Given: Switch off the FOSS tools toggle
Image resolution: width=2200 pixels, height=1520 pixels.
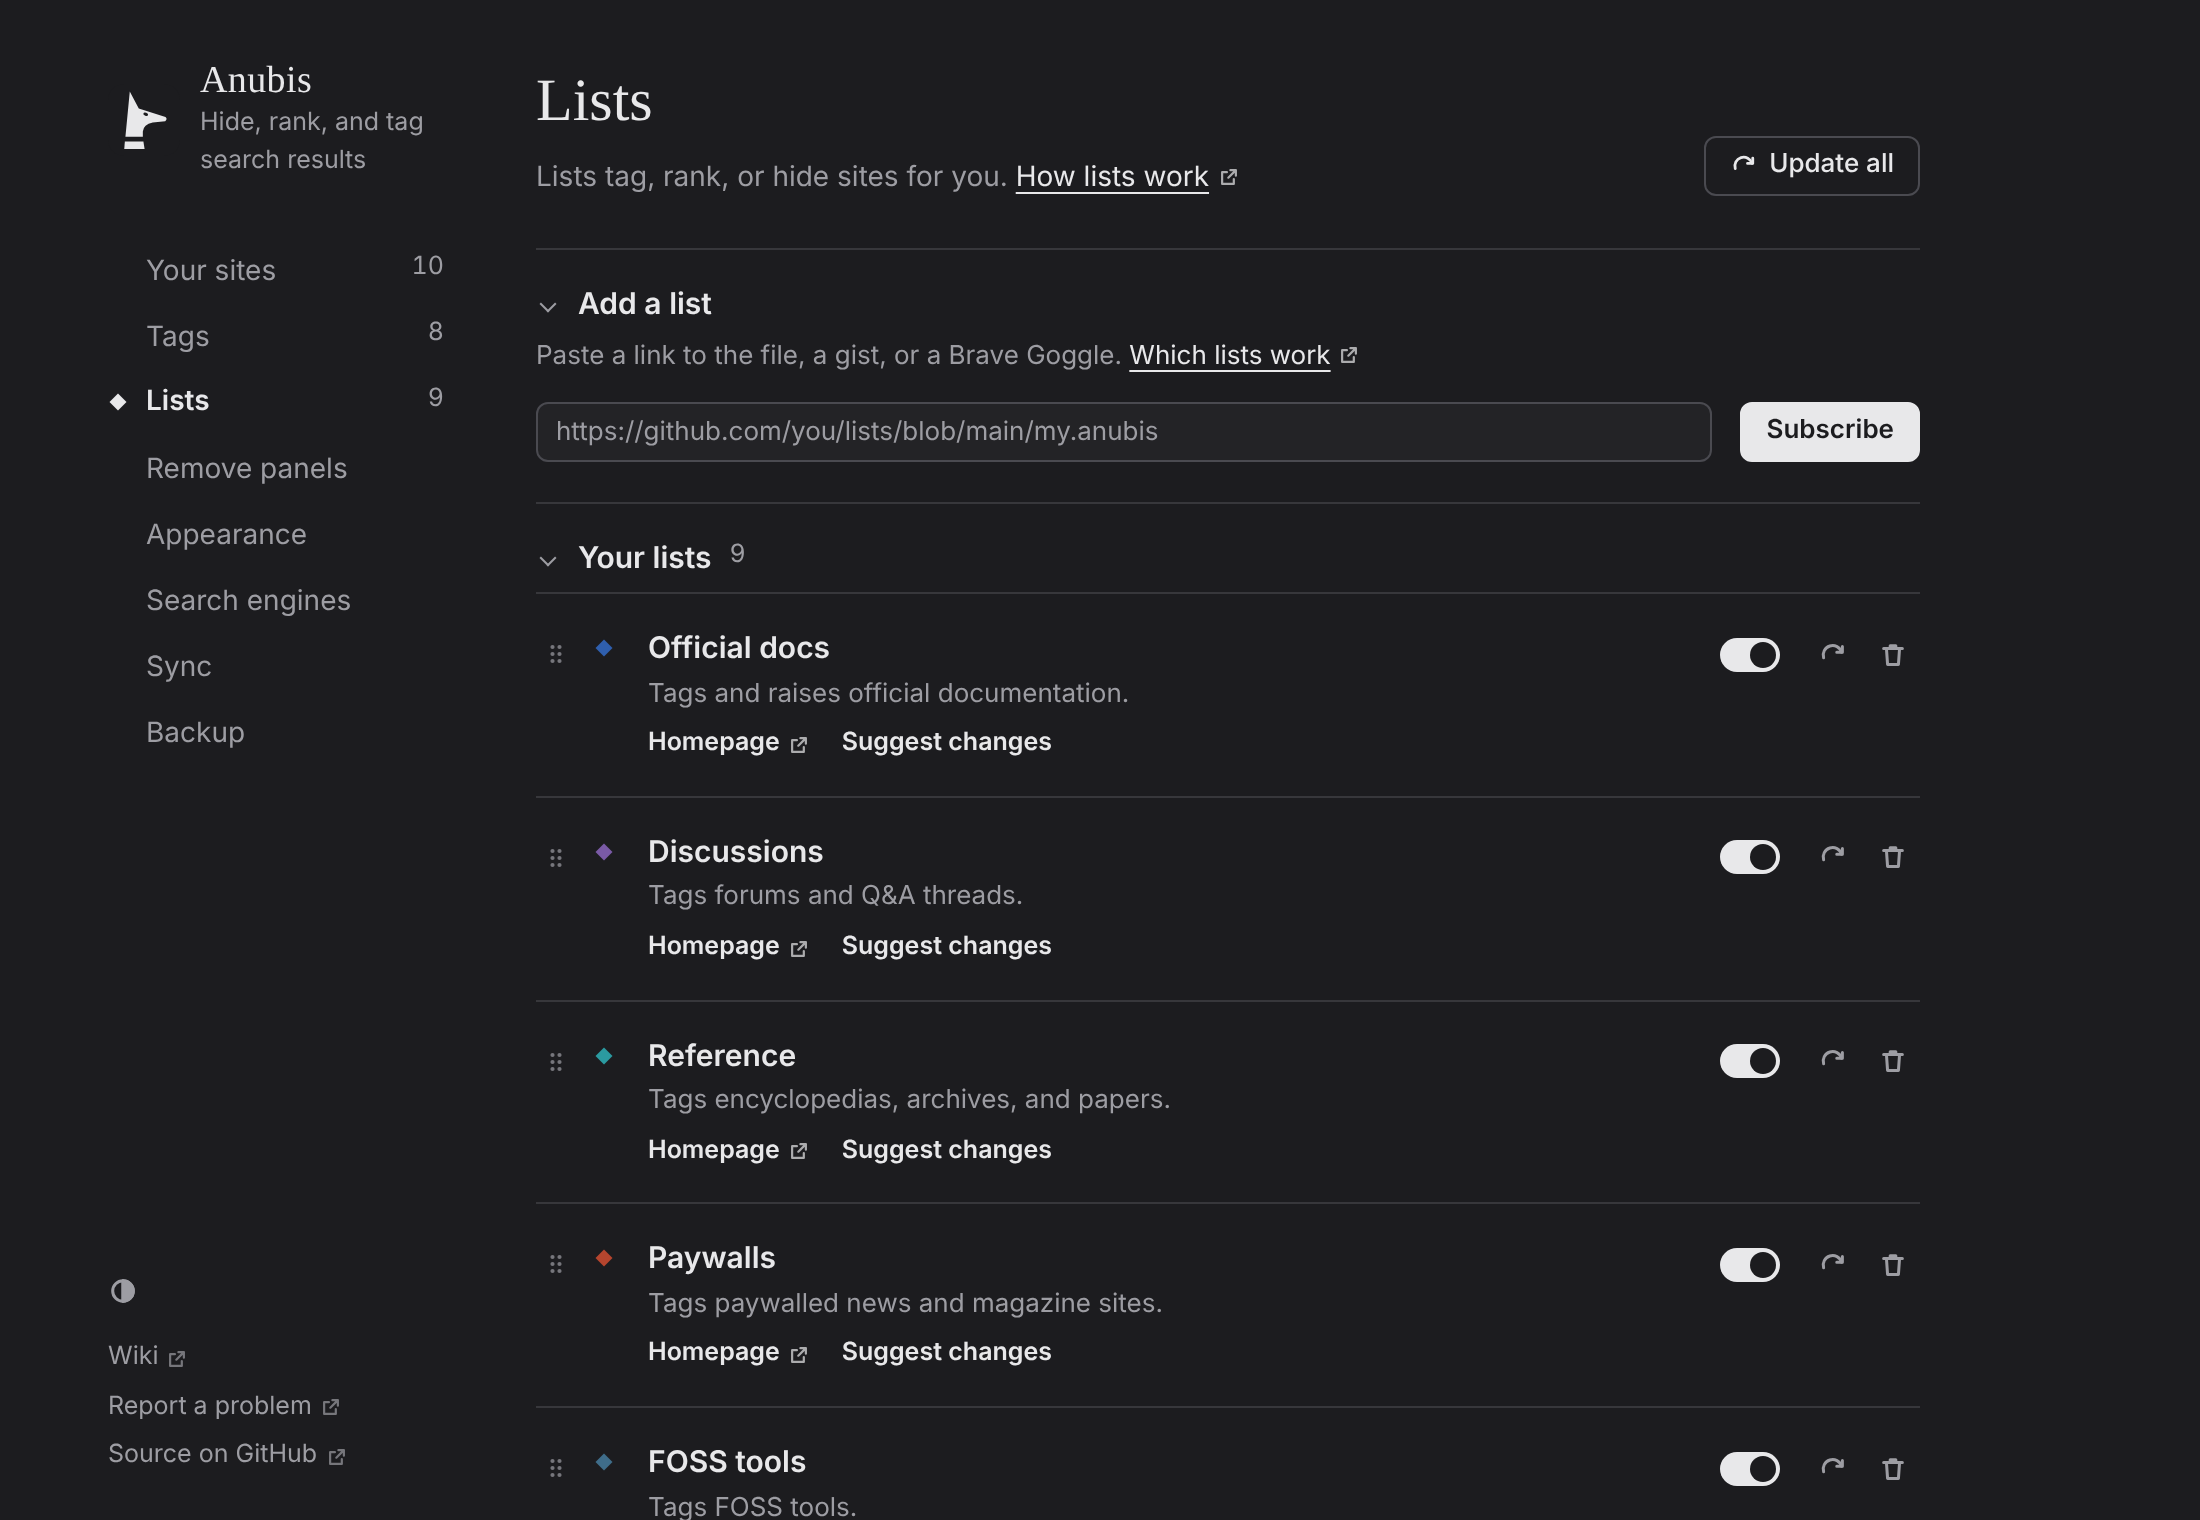Looking at the screenshot, I should click(1750, 1469).
